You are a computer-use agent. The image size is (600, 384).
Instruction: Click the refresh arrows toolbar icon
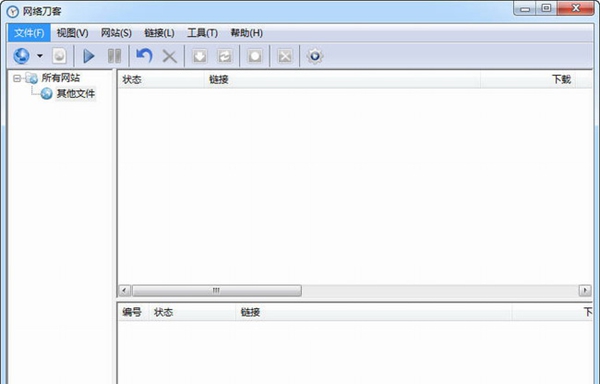click(x=225, y=56)
